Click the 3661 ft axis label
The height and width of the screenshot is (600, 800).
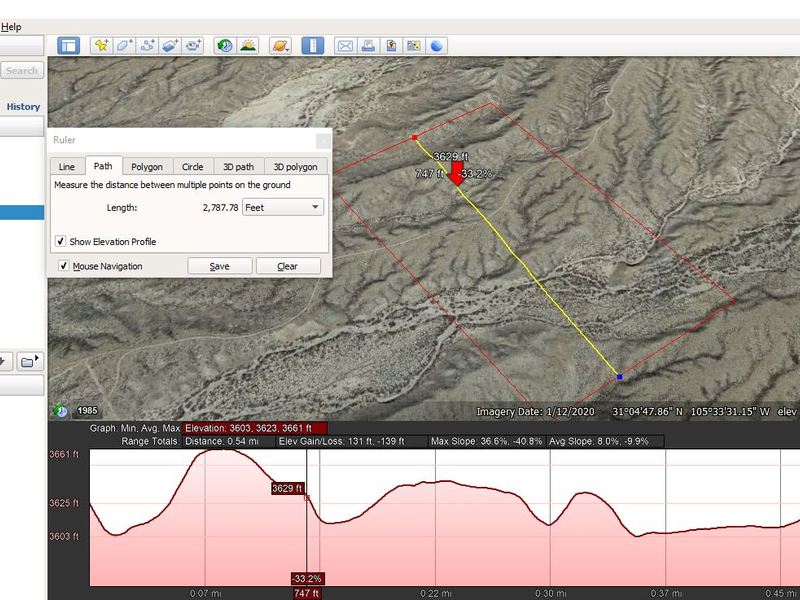64,454
